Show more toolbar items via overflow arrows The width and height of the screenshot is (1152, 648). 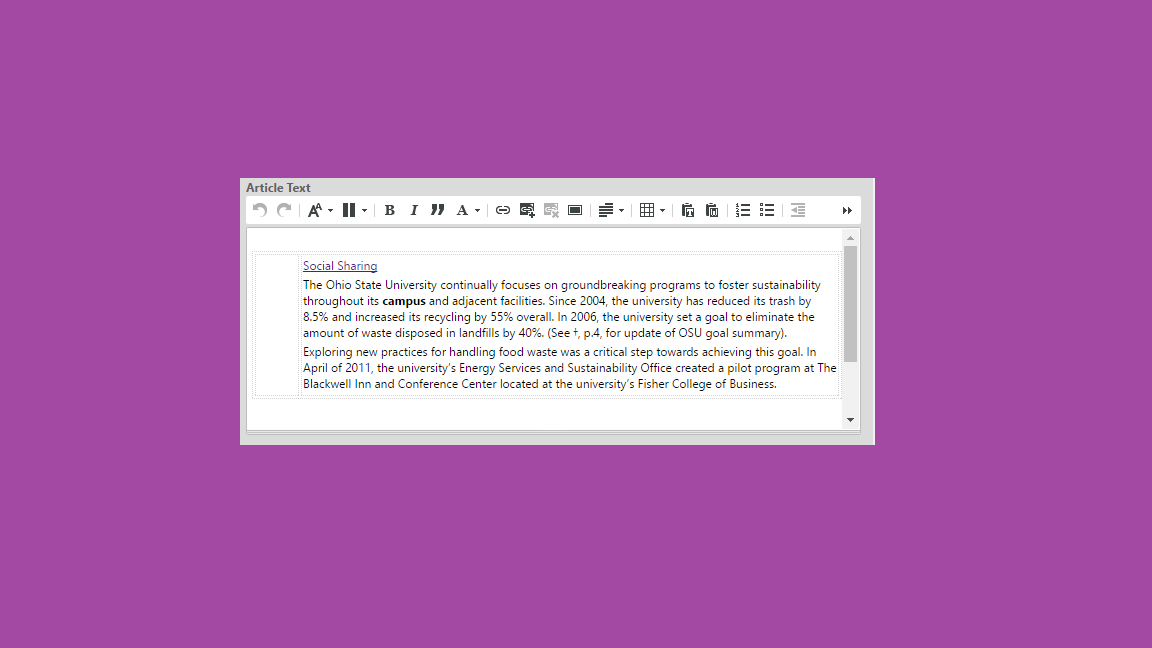click(x=847, y=210)
